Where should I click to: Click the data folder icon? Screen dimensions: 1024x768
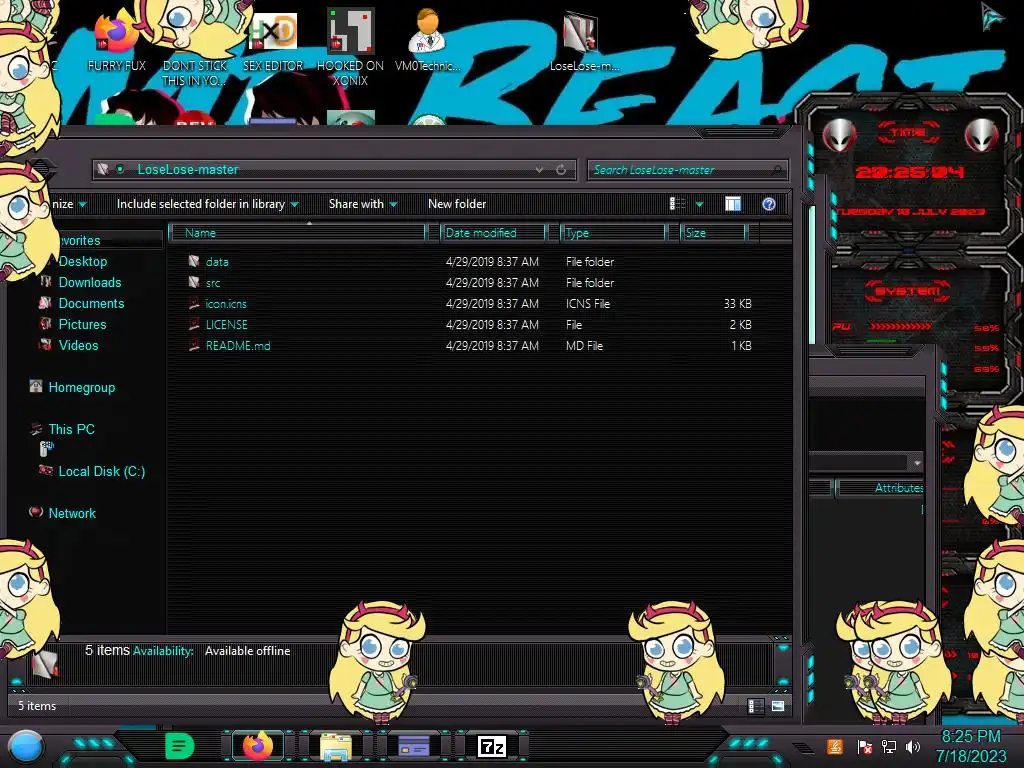(x=194, y=261)
